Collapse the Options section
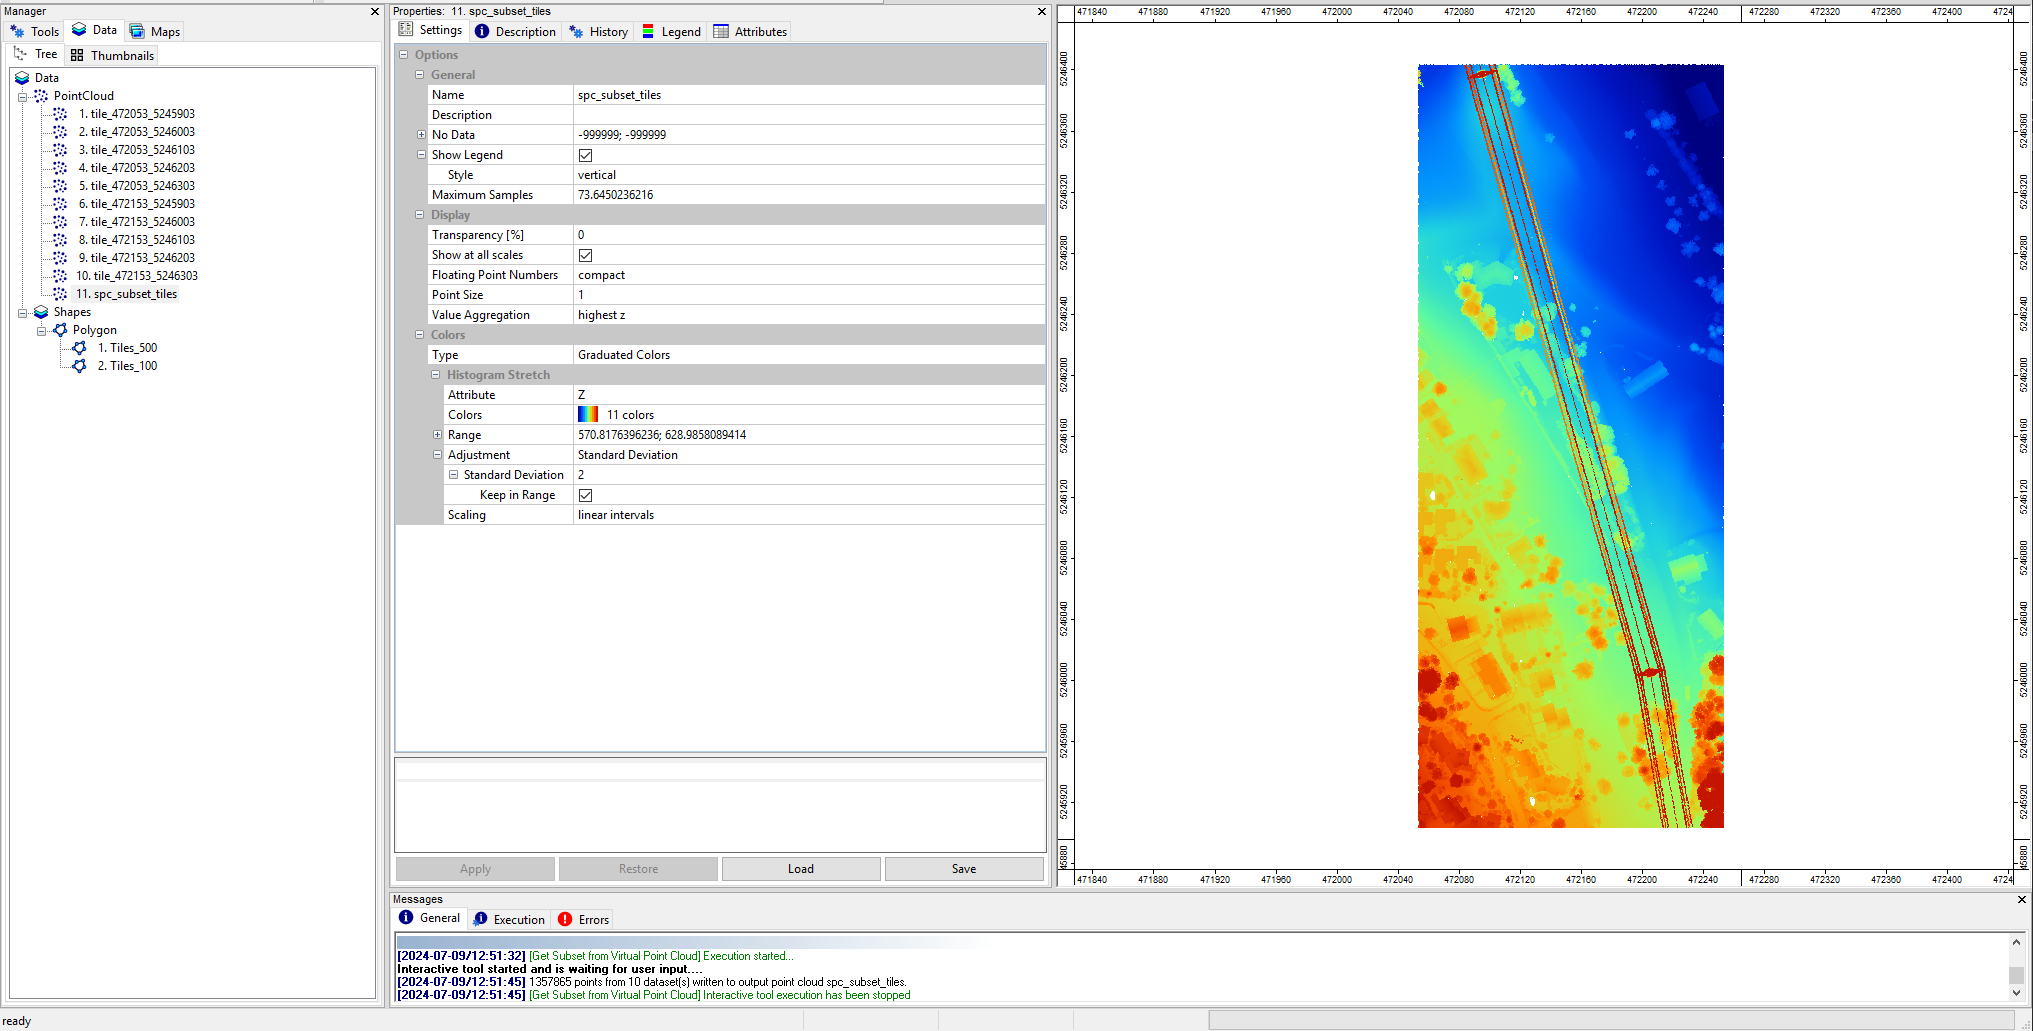Screen dimensions: 2033x1031 [x=404, y=55]
